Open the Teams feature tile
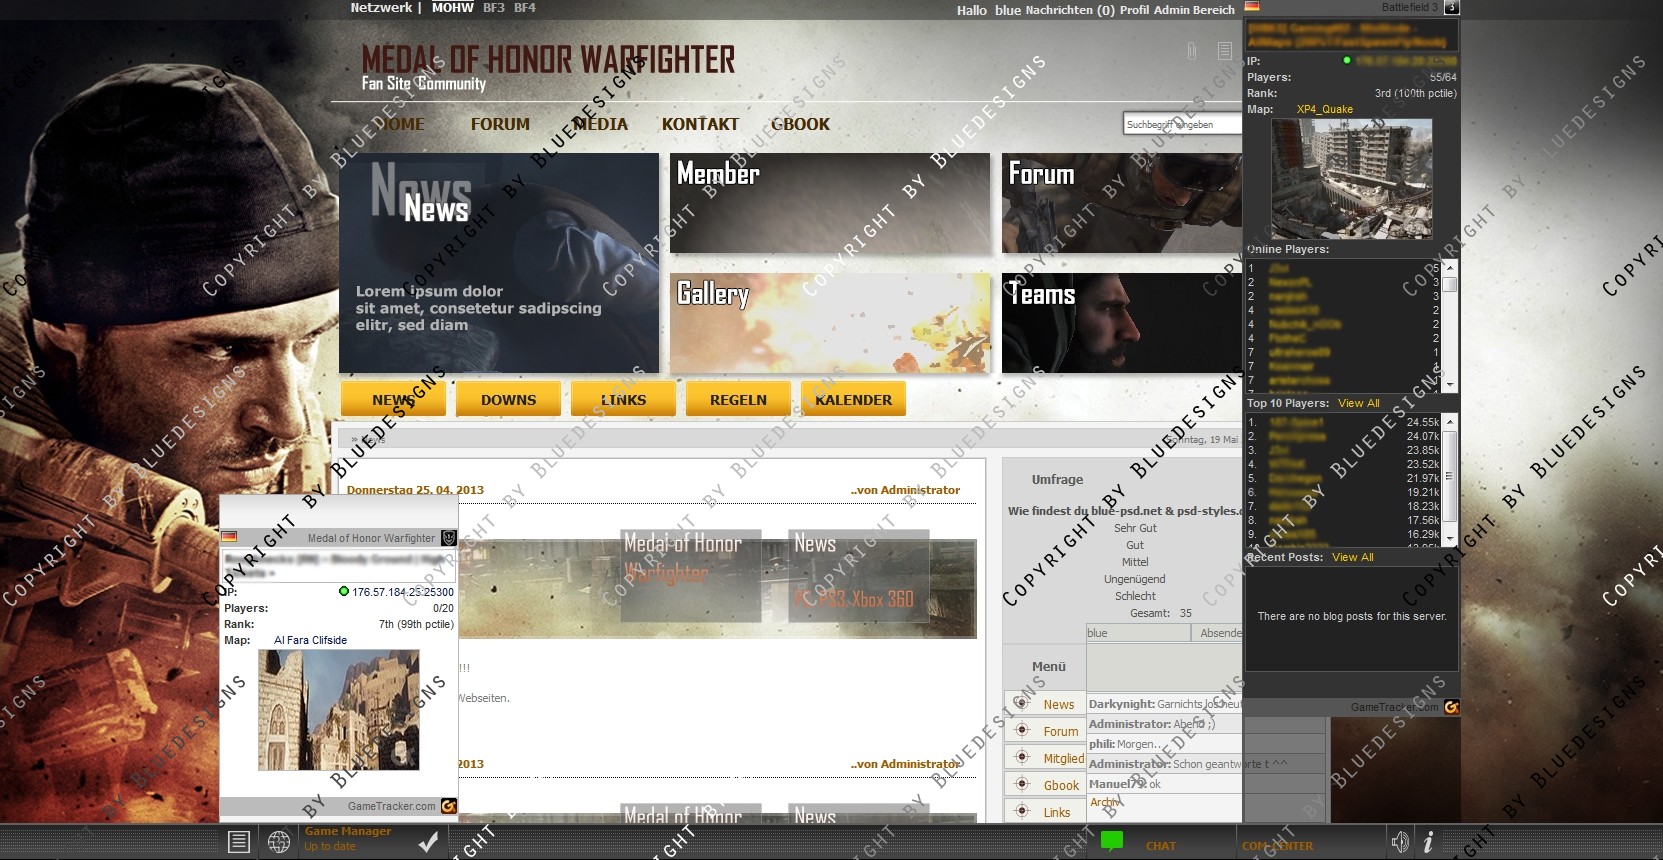This screenshot has width=1663, height=860. point(1122,323)
